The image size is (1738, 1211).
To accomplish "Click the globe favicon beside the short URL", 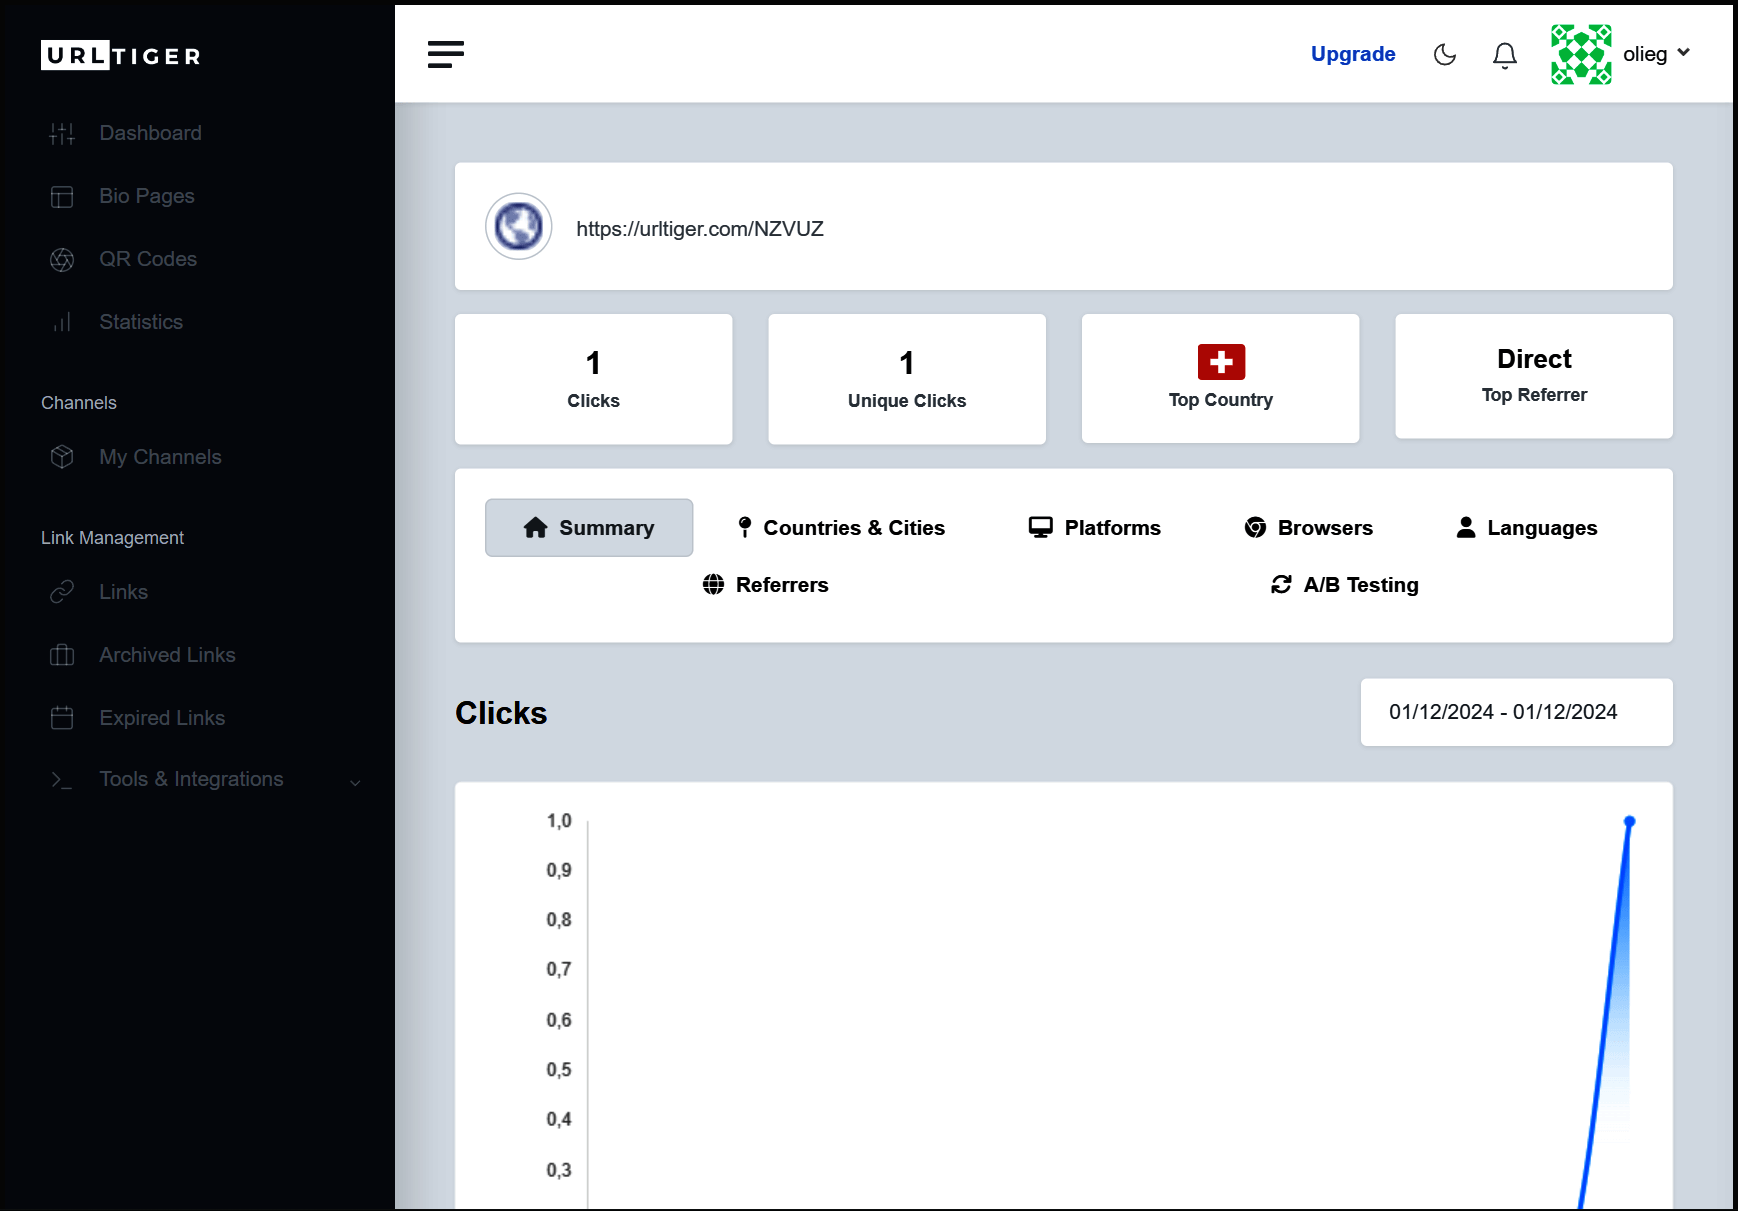I will (519, 226).
